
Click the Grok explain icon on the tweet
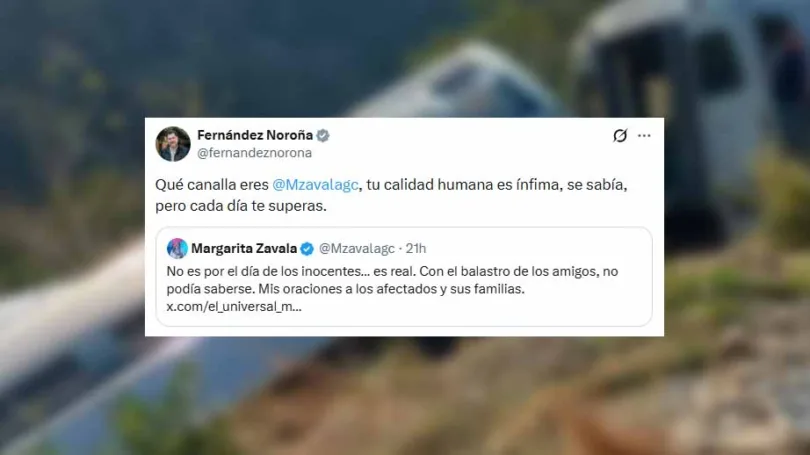[x=620, y=135]
